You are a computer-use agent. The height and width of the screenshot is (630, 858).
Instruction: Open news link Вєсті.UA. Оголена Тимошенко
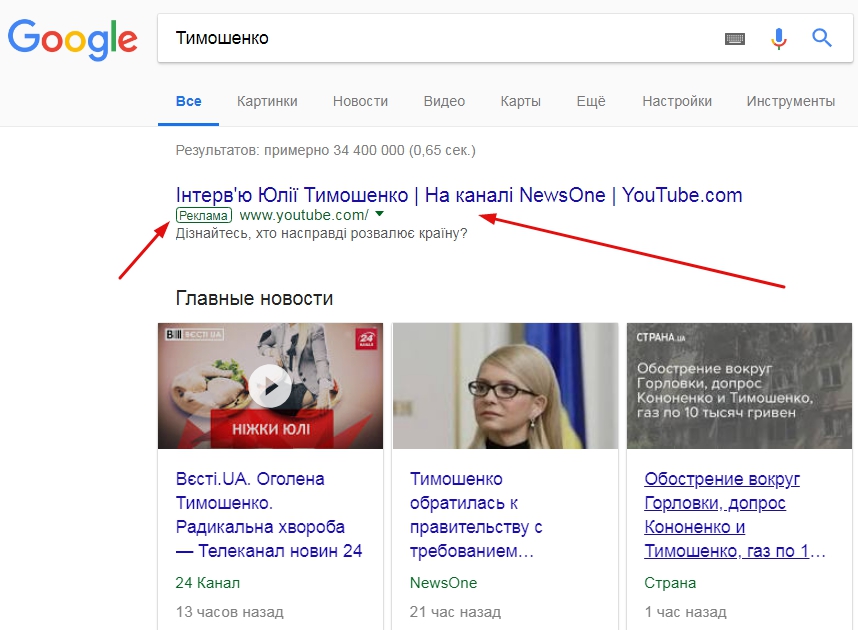269,515
